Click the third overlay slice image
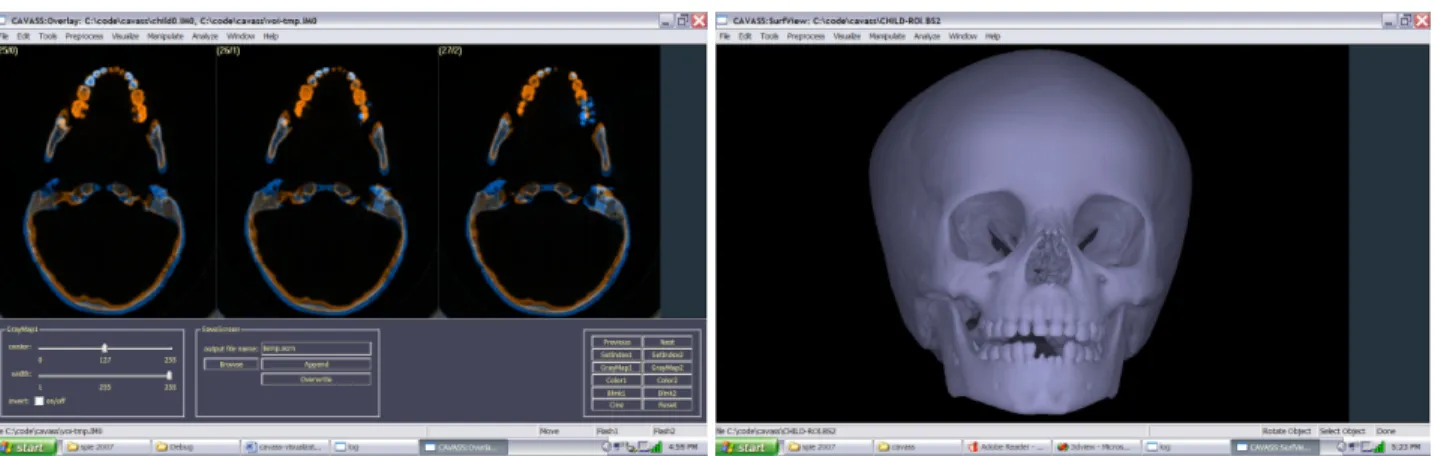This screenshot has width=1435, height=456. coord(549,180)
